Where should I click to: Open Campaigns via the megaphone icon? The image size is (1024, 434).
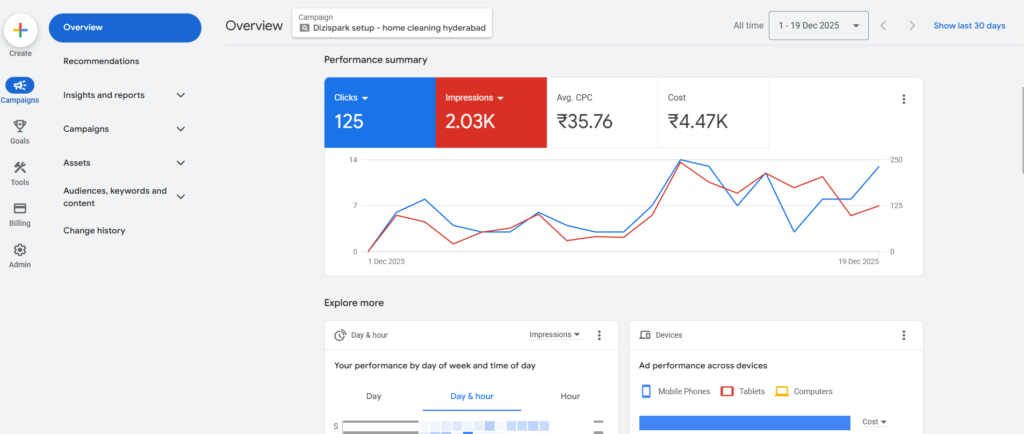[20, 85]
